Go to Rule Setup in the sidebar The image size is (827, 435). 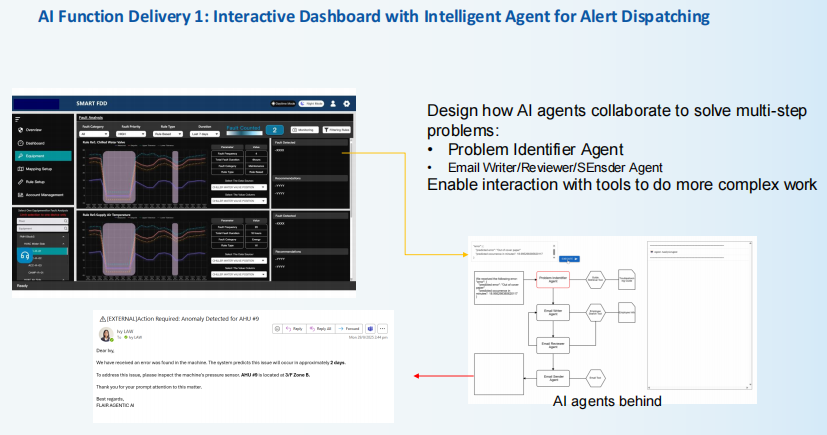pos(35,181)
